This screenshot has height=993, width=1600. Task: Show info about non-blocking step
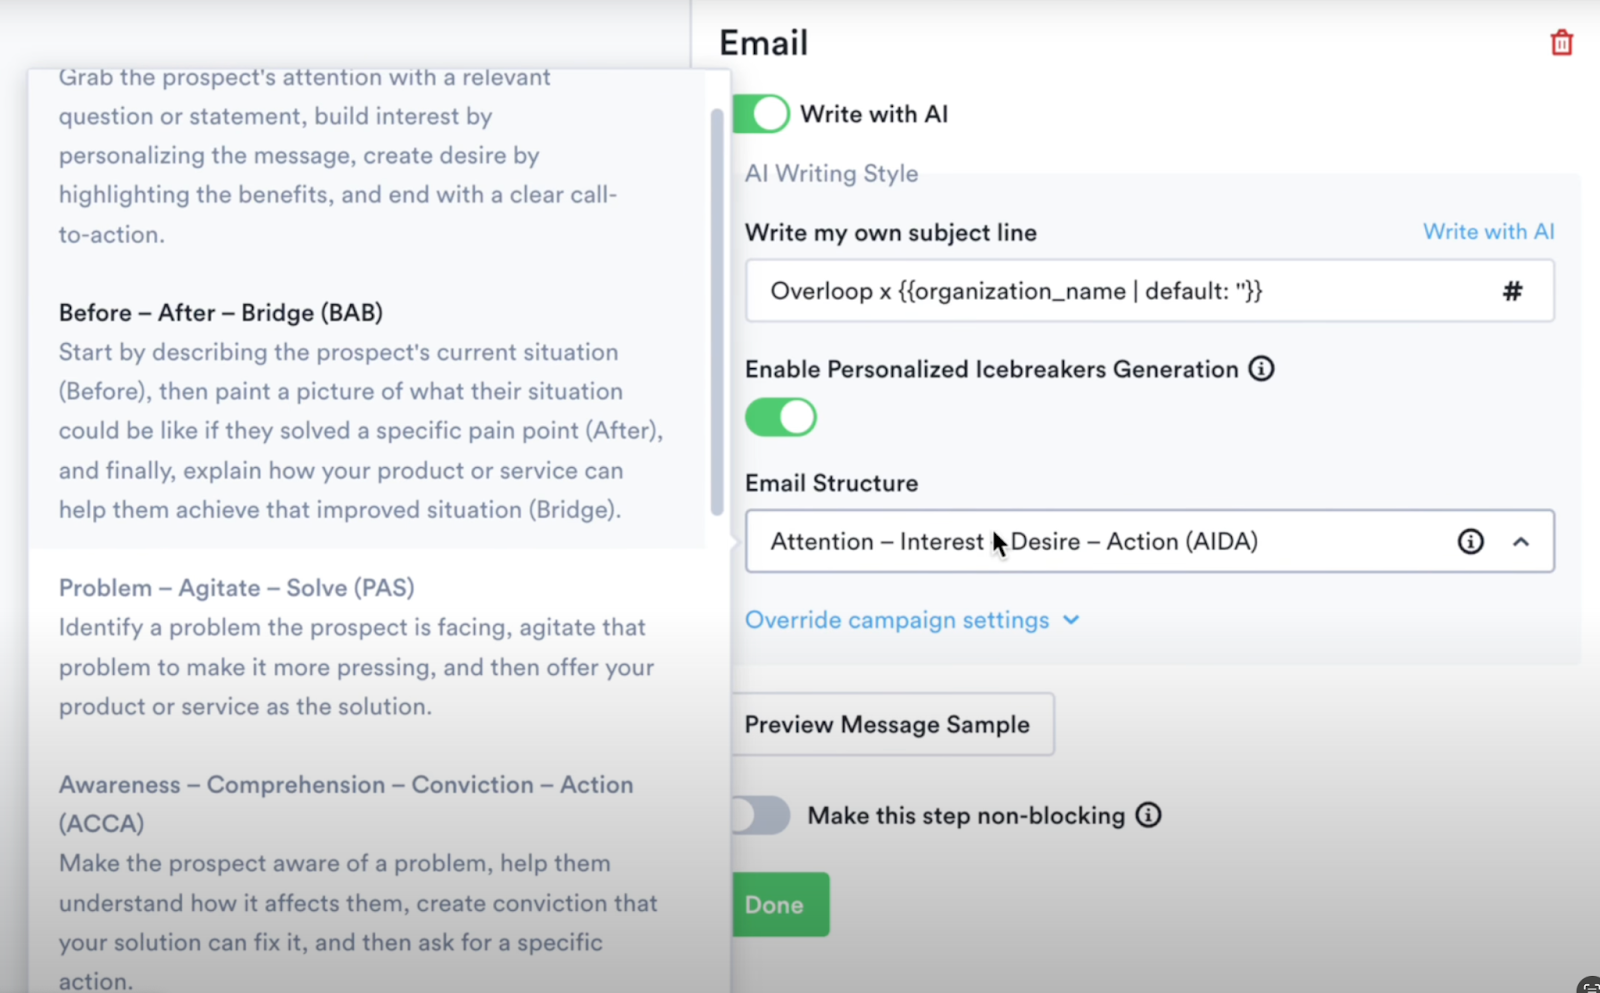tap(1150, 815)
